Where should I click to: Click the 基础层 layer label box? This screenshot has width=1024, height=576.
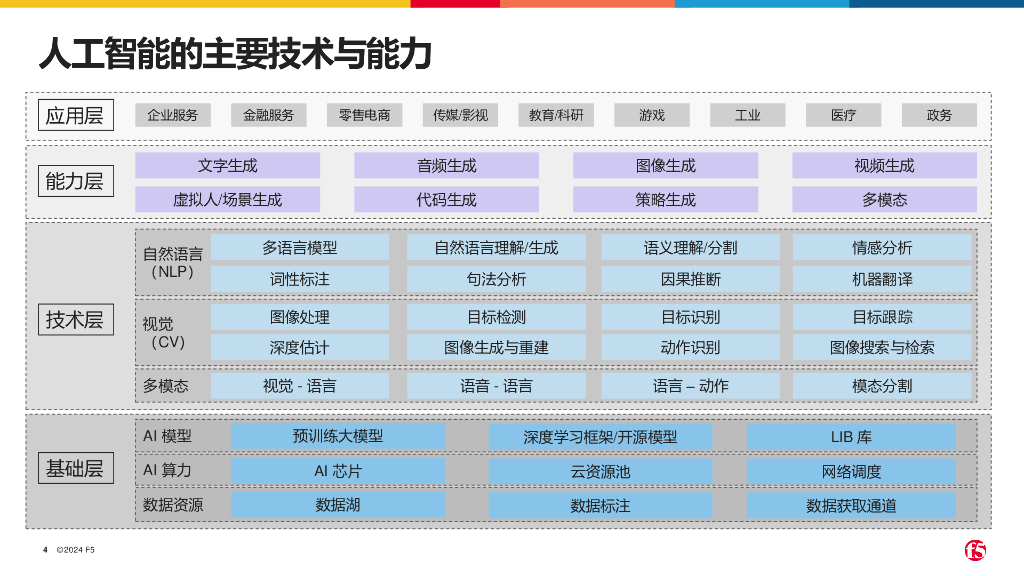76,468
